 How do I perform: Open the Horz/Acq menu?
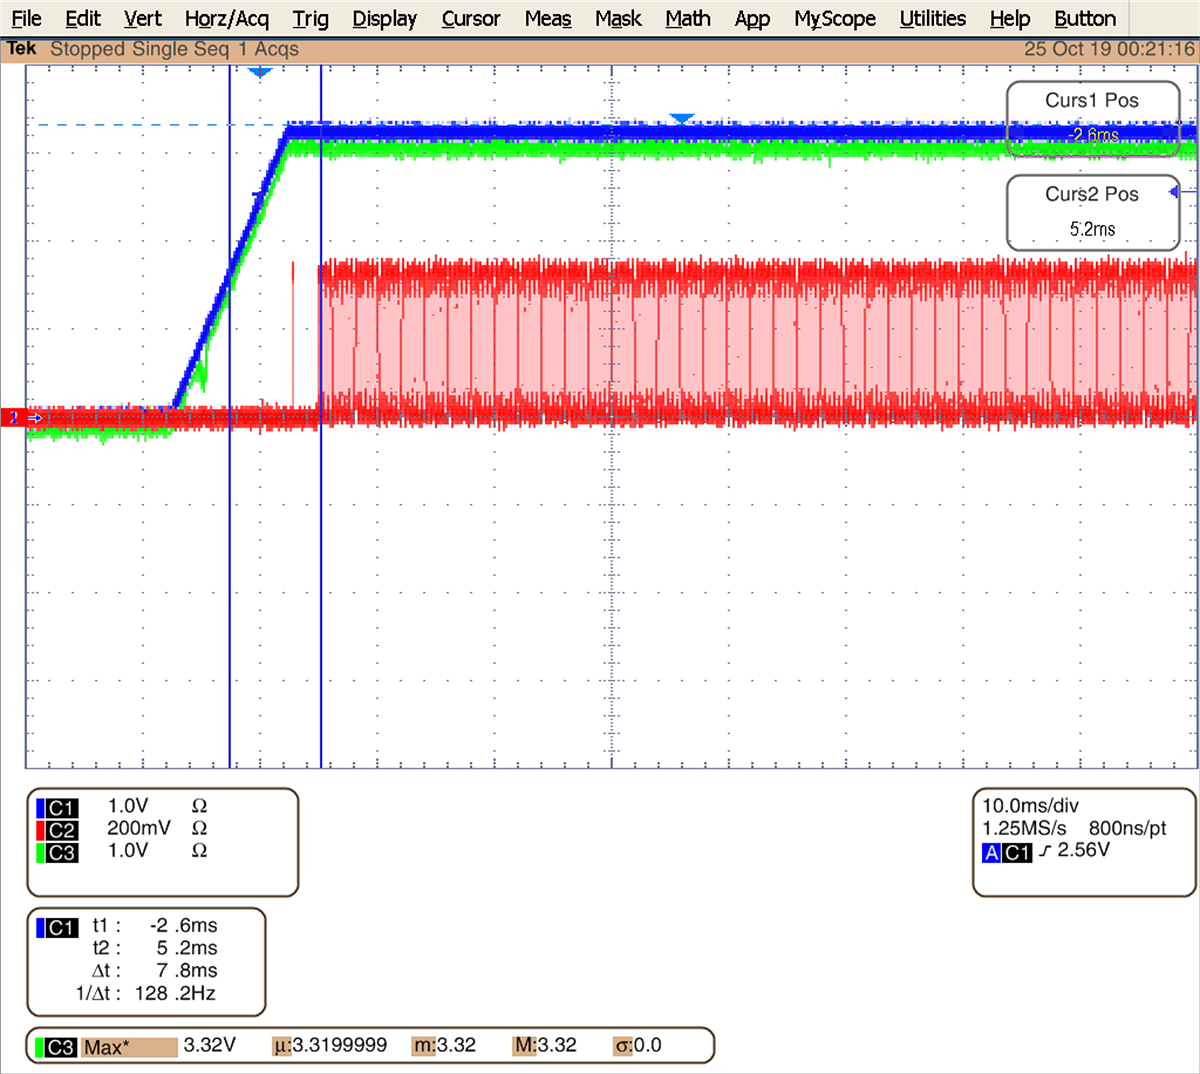click(226, 18)
